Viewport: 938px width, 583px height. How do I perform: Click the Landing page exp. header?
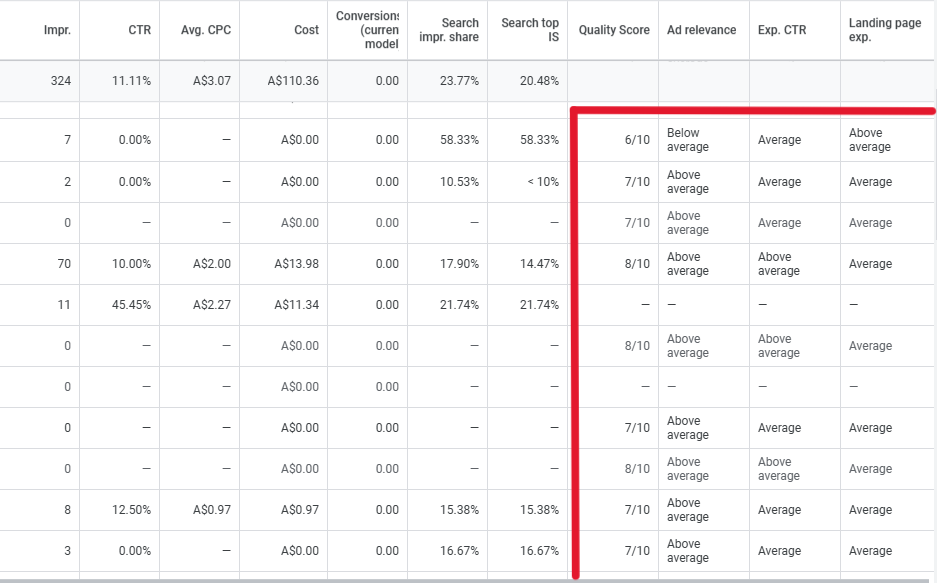(885, 30)
